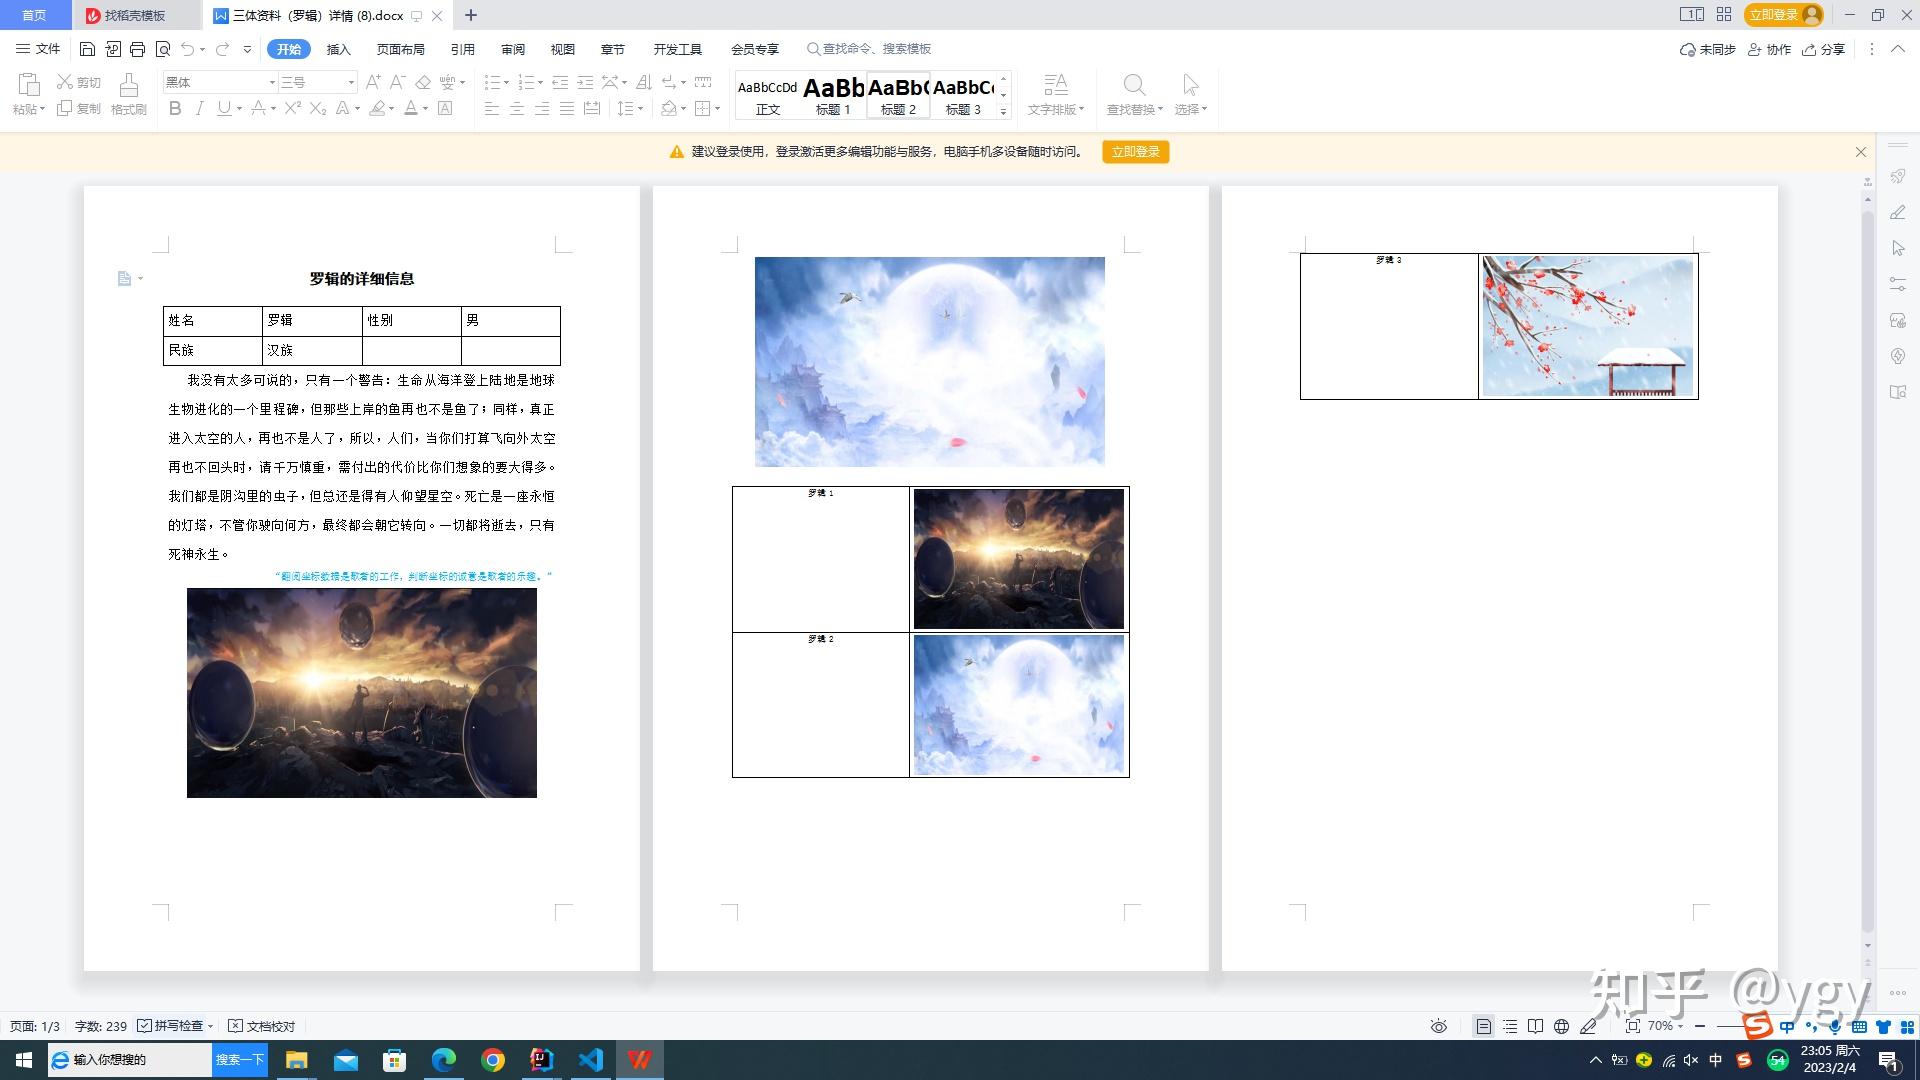Click the print icon in quick toolbar

click(137, 49)
